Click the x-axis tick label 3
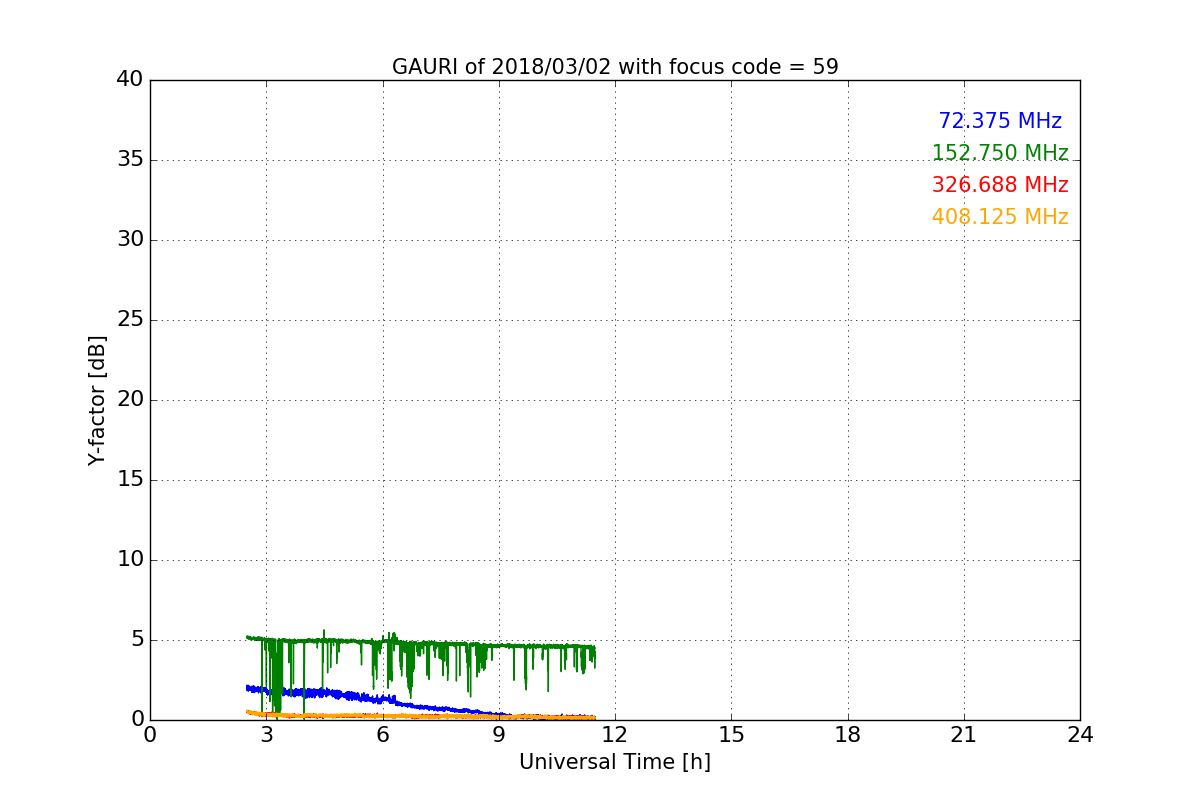Viewport: 1200px width, 800px height. [x=267, y=735]
